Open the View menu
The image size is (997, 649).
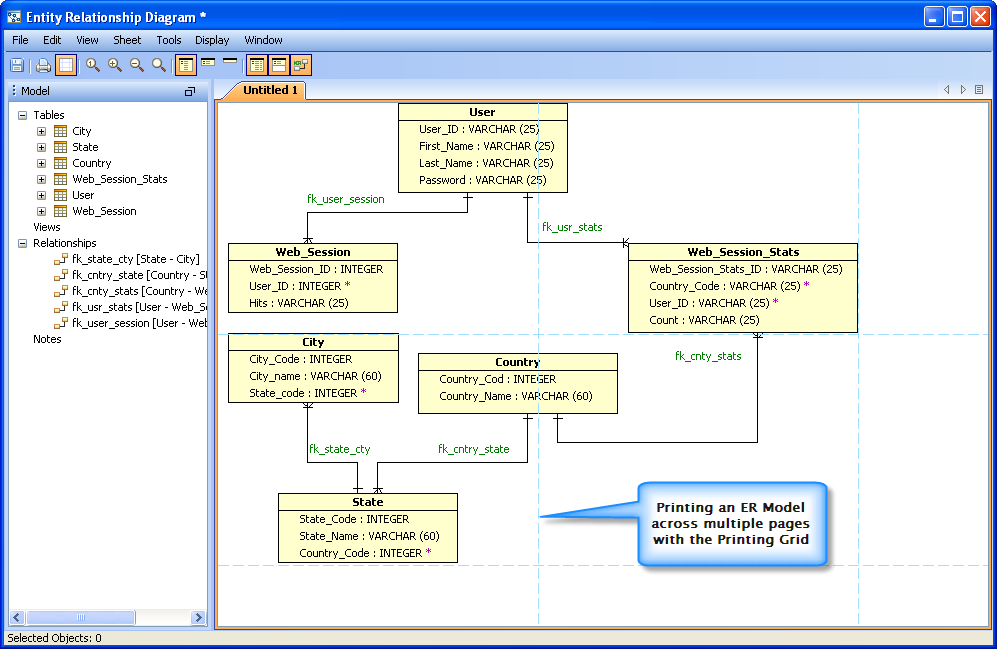[x=87, y=40]
